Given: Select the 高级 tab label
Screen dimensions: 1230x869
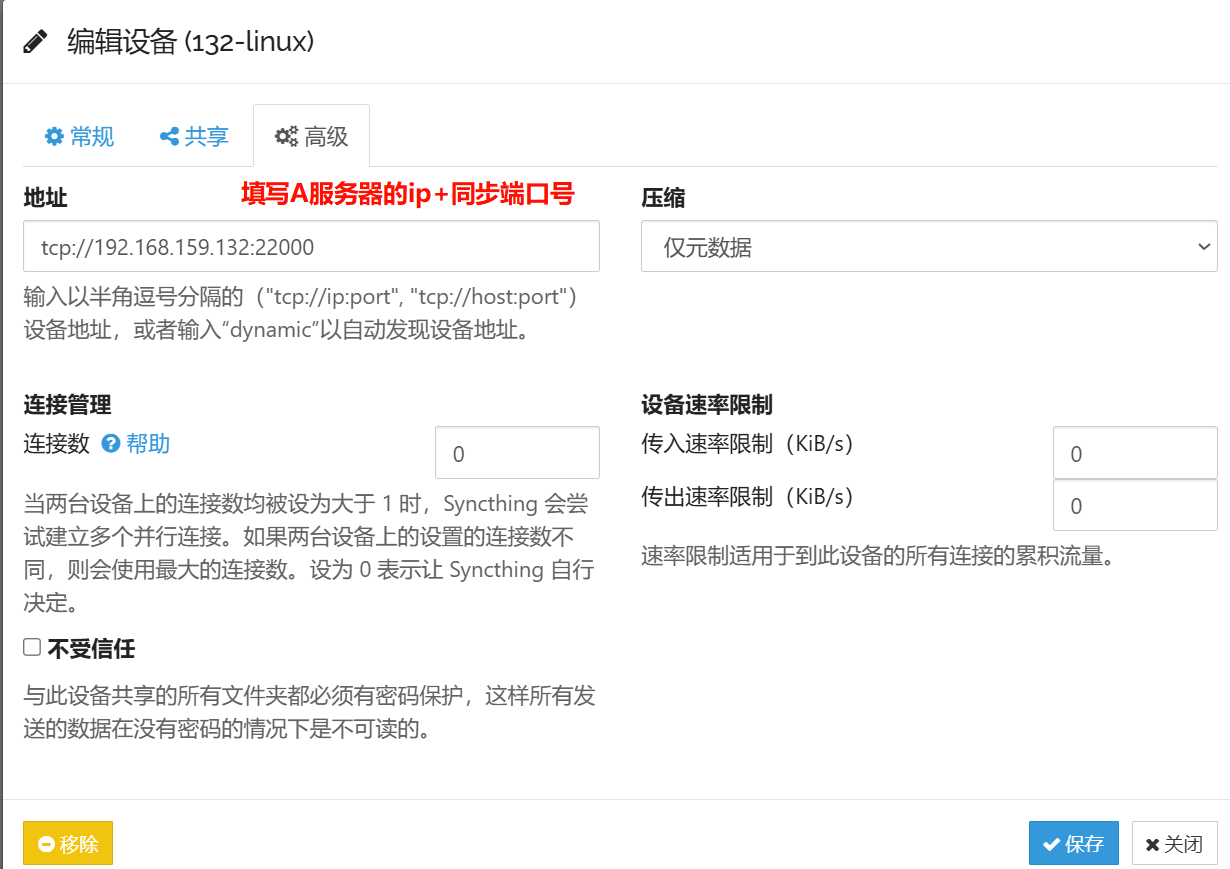Looking at the screenshot, I should pos(325,137).
